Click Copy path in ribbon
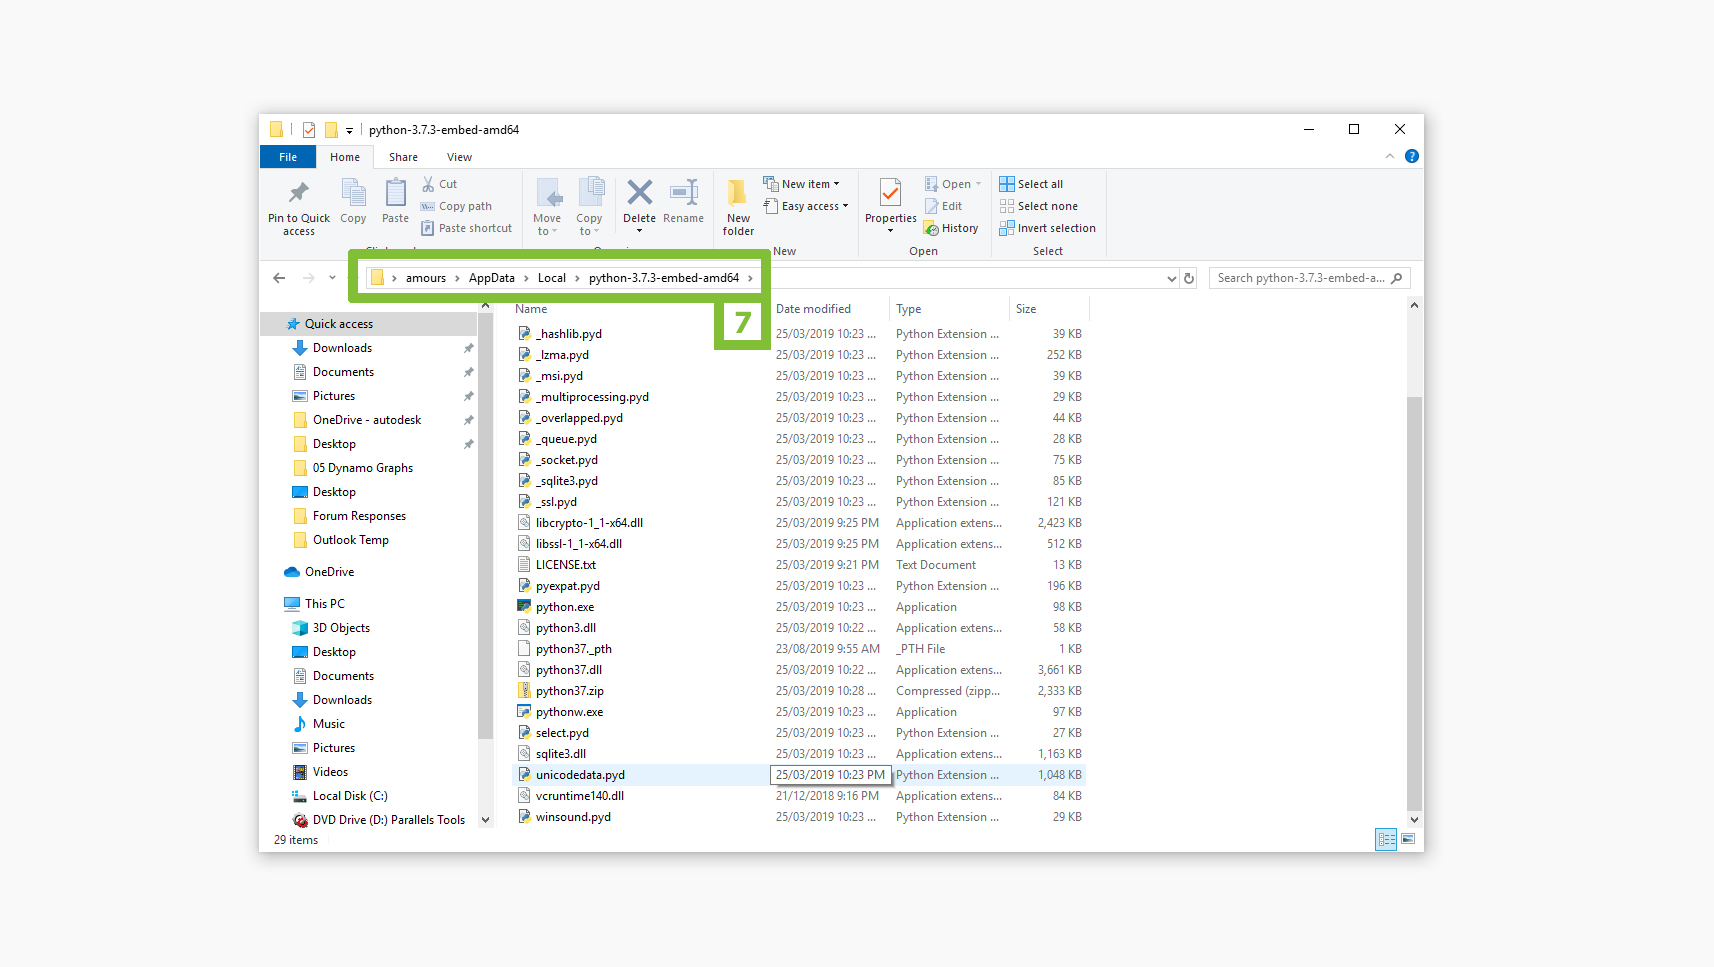 click(x=456, y=206)
